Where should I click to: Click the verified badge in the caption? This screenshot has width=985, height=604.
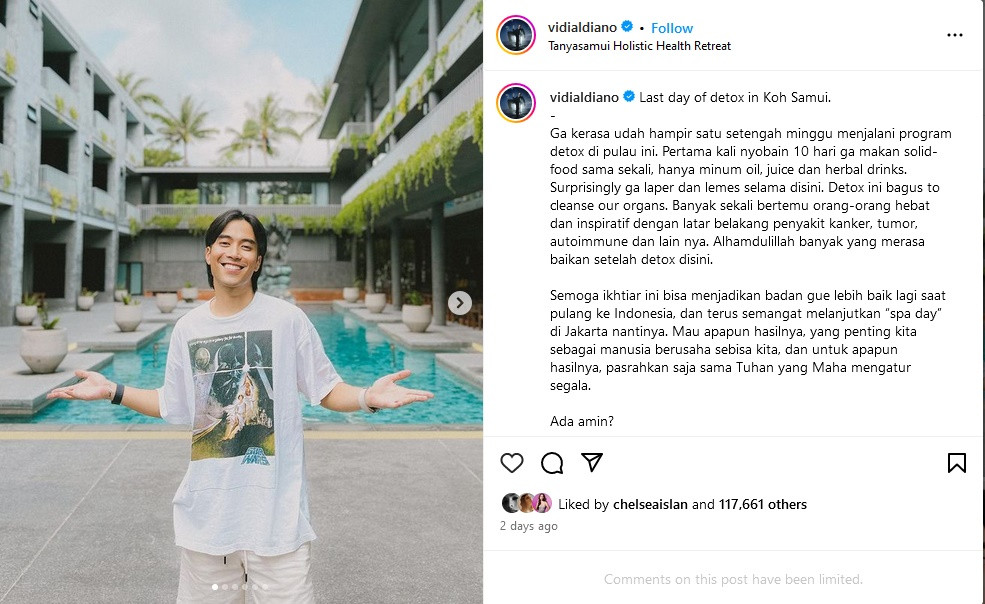629,97
